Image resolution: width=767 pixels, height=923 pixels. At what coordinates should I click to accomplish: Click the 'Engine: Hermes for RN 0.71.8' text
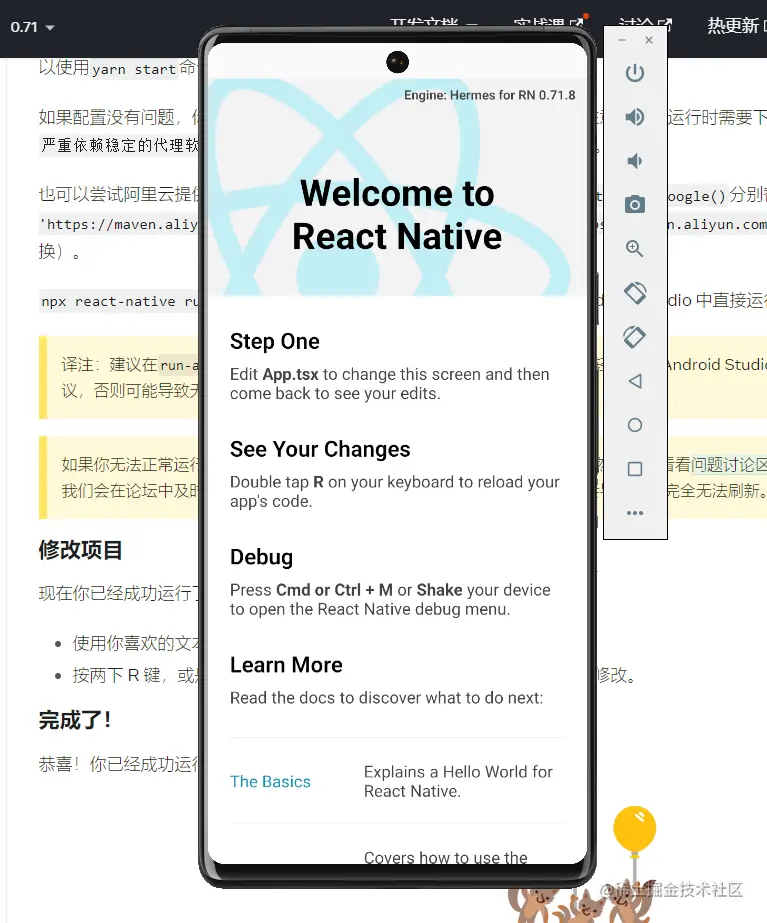point(490,95)
